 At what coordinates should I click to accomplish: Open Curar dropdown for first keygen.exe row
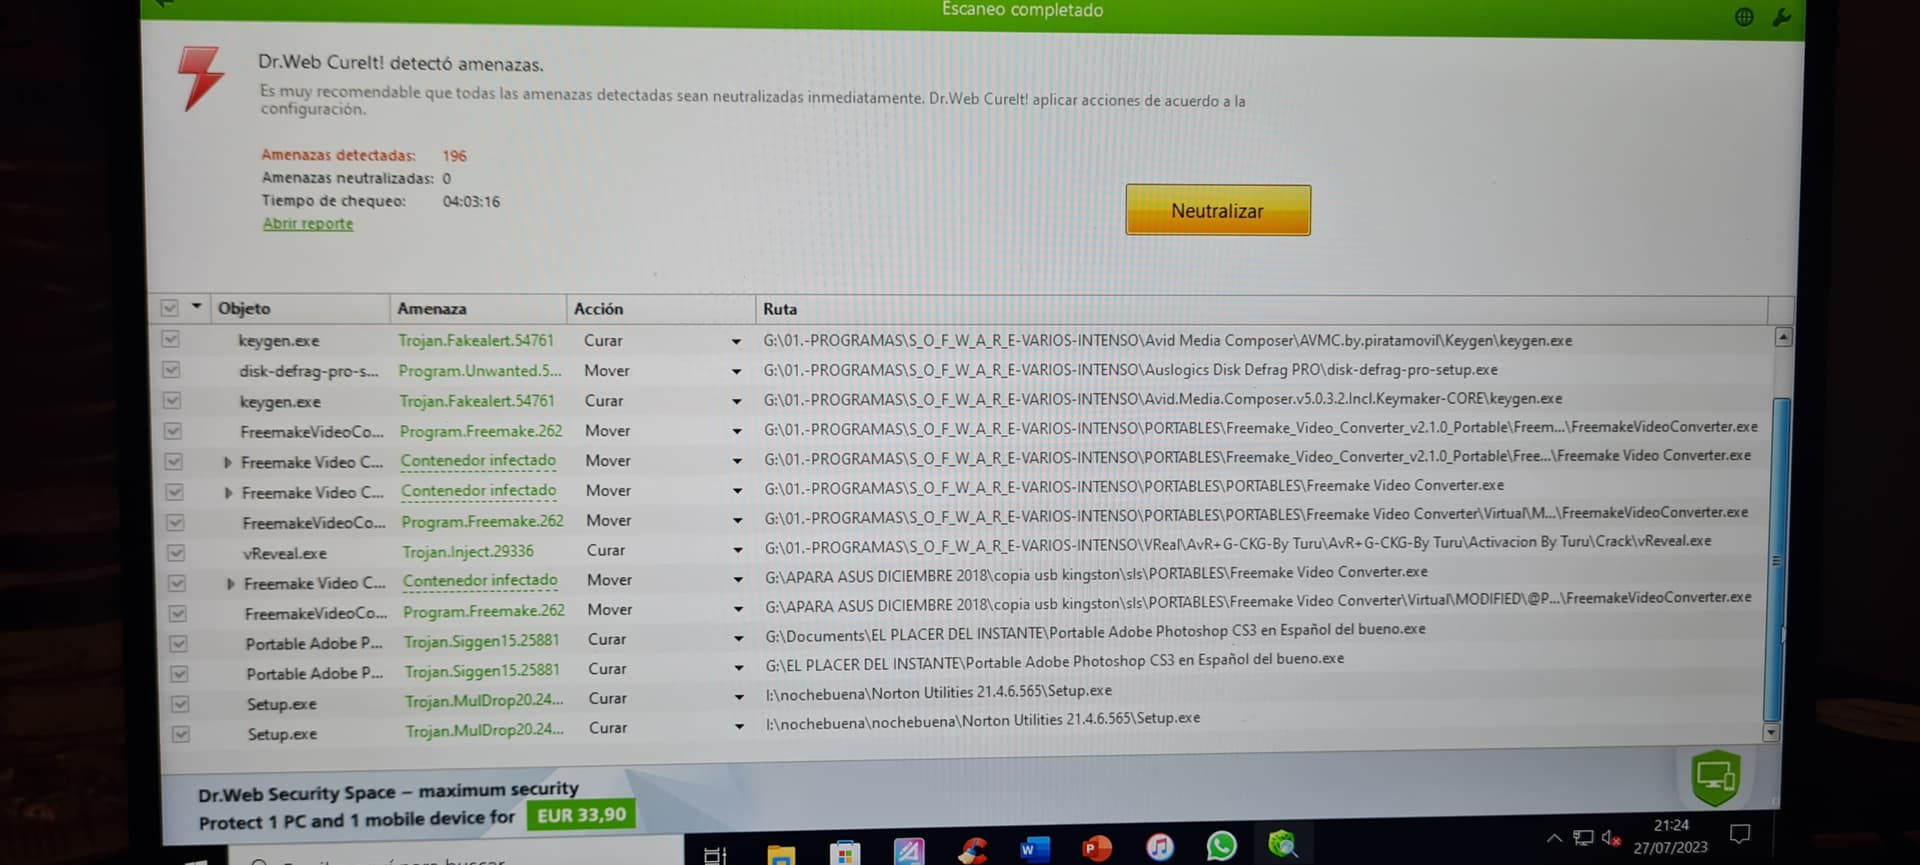tap(736, 341)
